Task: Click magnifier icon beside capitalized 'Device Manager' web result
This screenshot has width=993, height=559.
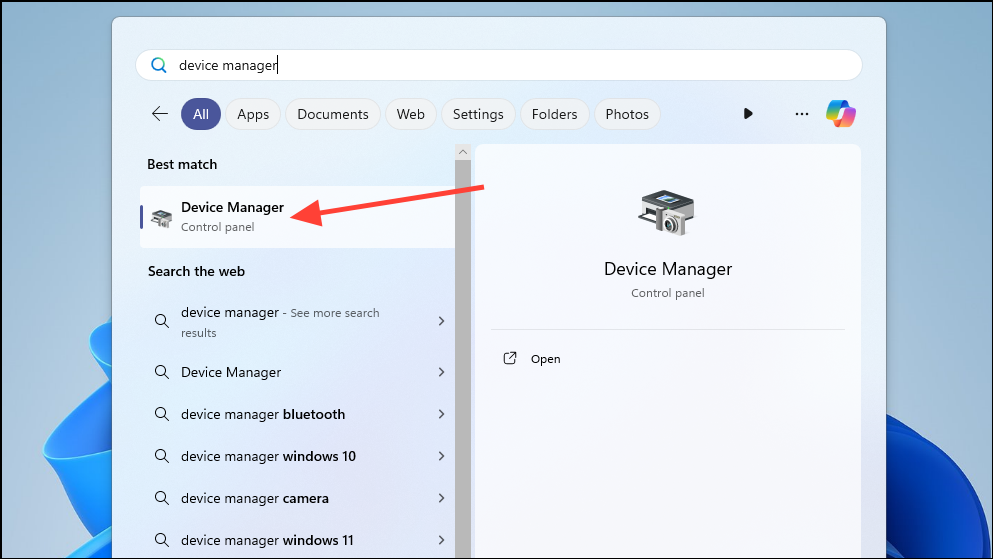Action: pyautogui.click(x=161, y=372)
